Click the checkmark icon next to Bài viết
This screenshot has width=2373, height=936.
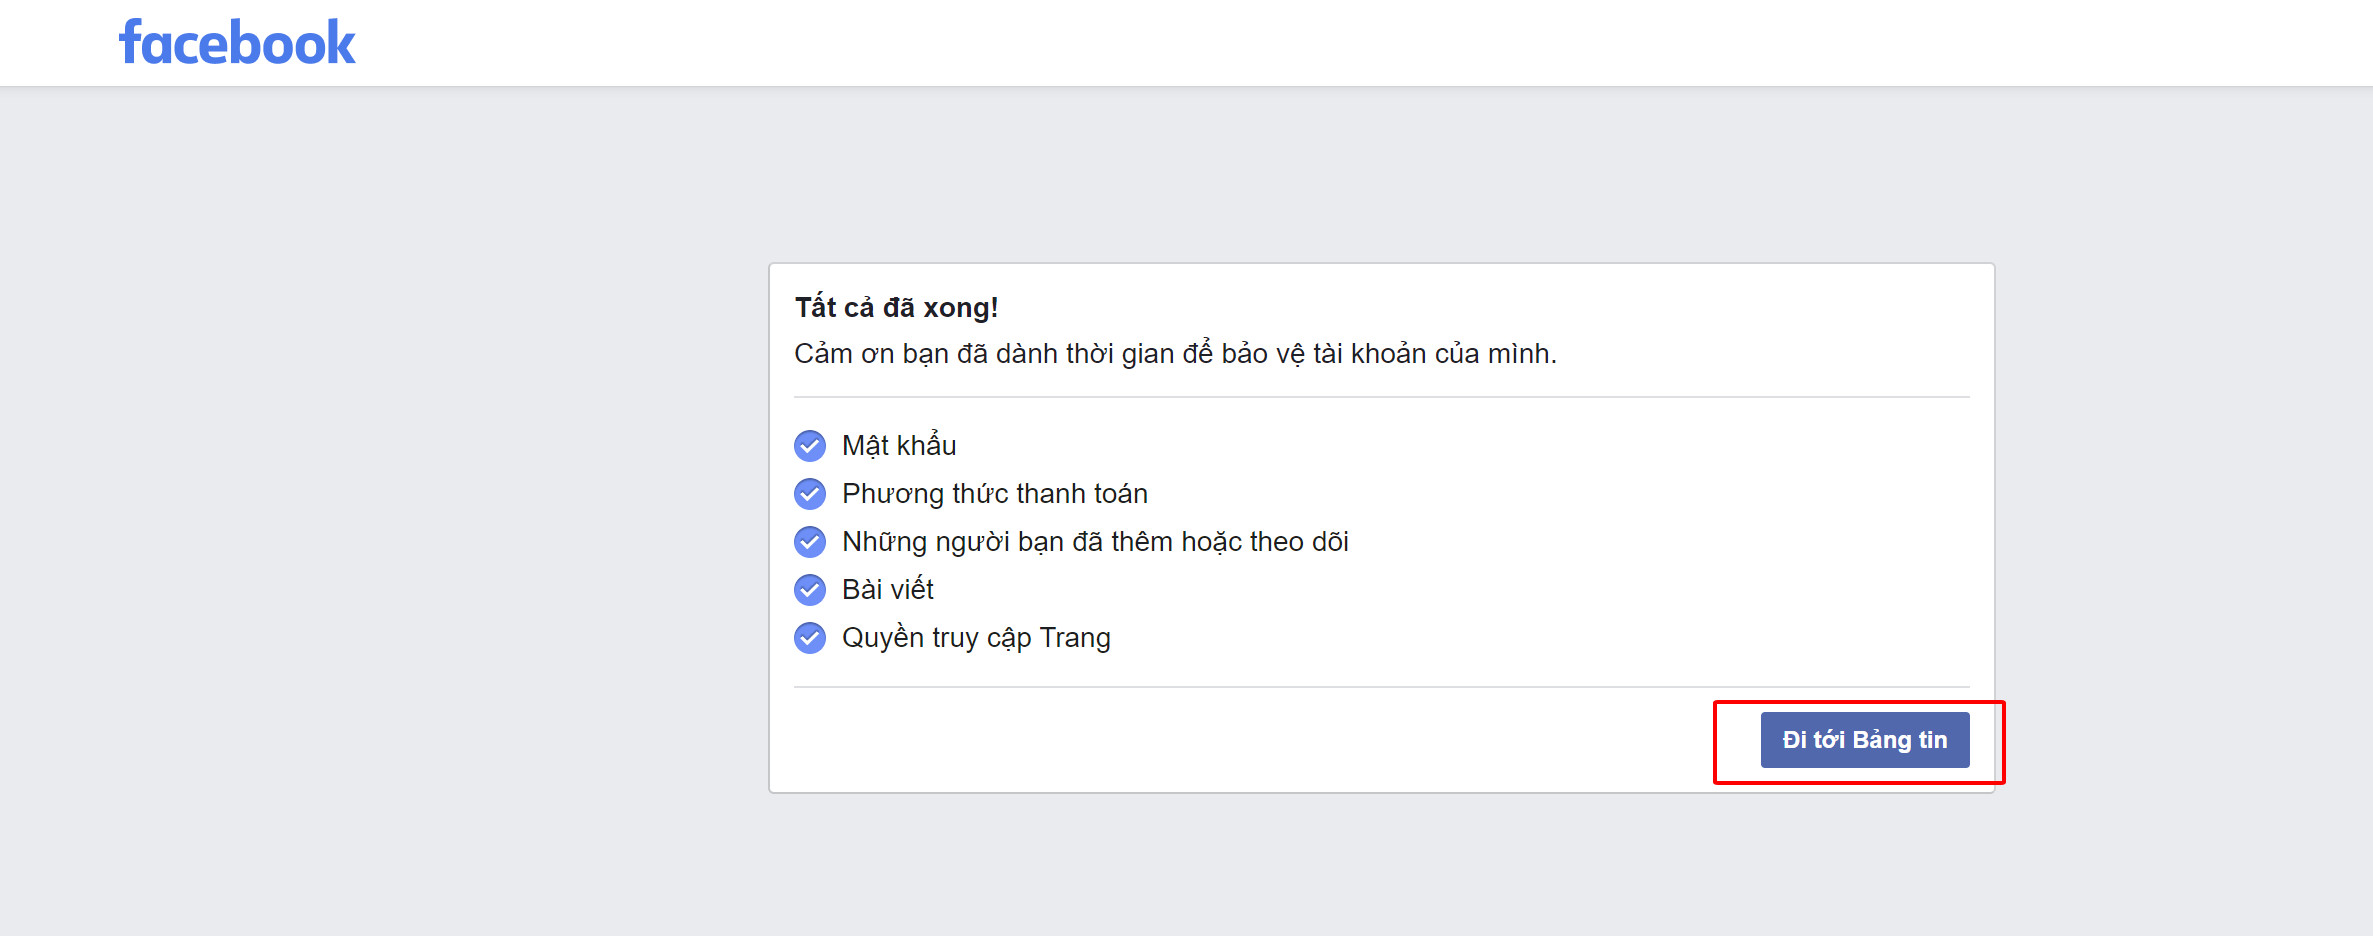click(810, 590)
